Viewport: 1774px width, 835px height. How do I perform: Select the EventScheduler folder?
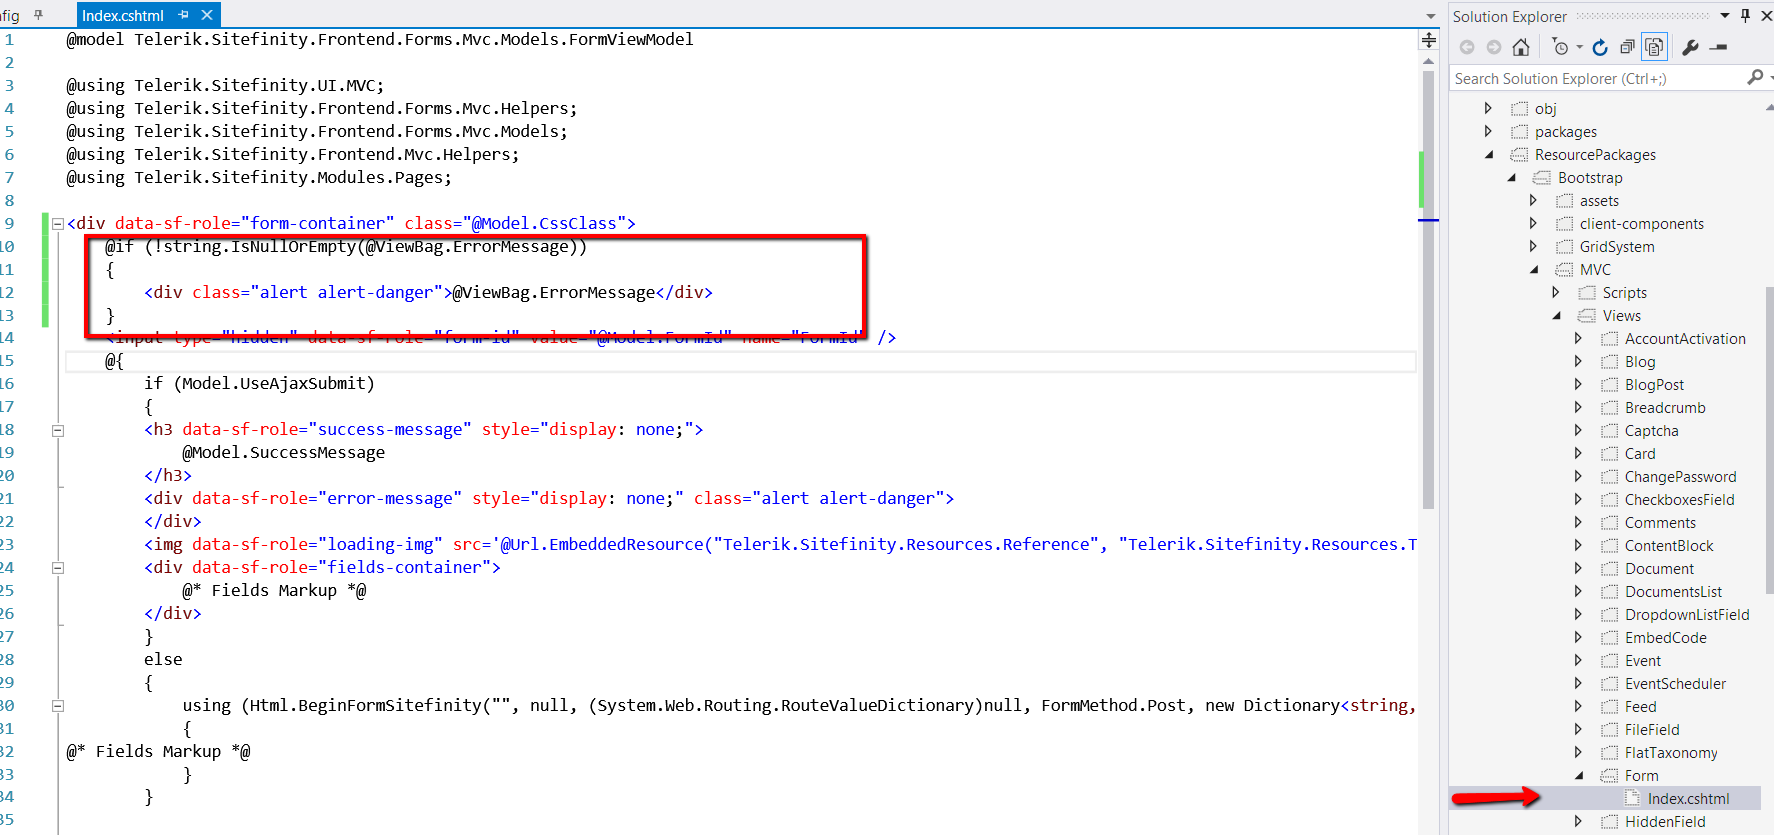(1675, 684)
